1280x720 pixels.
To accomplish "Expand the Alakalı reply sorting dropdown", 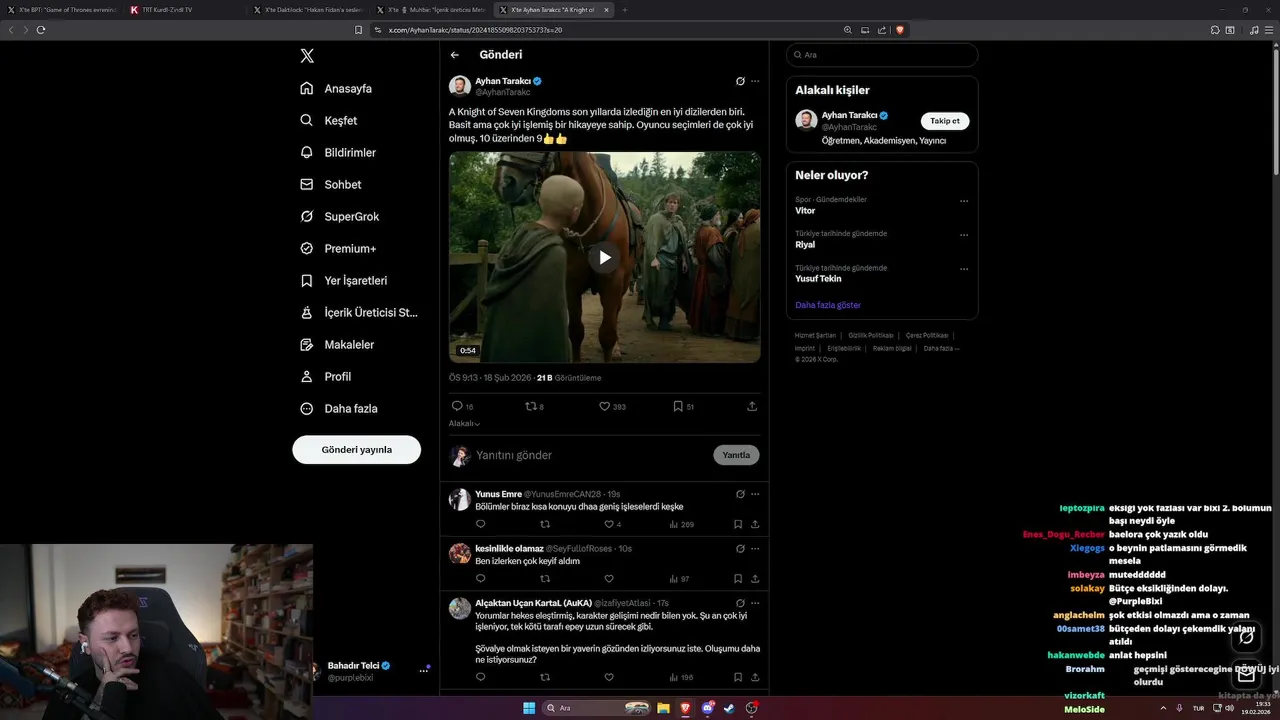I will pos(464,423).
